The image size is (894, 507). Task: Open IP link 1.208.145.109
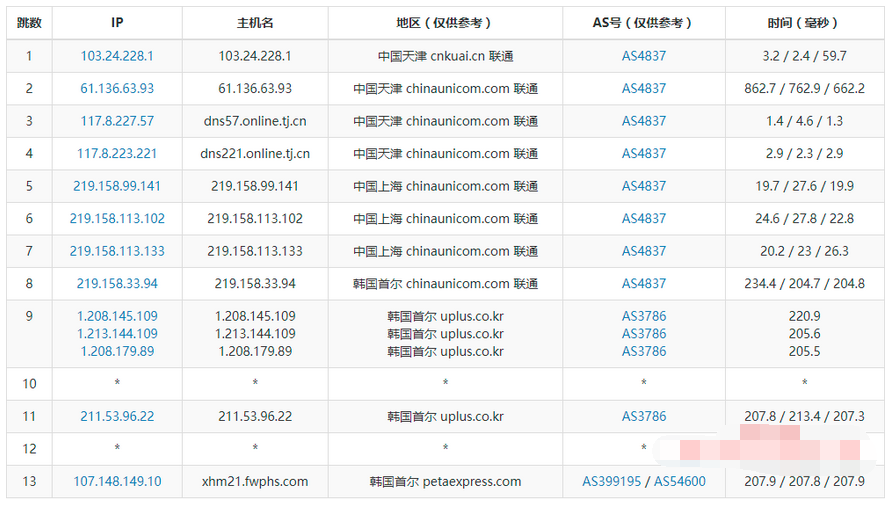[x=117, y=316]
